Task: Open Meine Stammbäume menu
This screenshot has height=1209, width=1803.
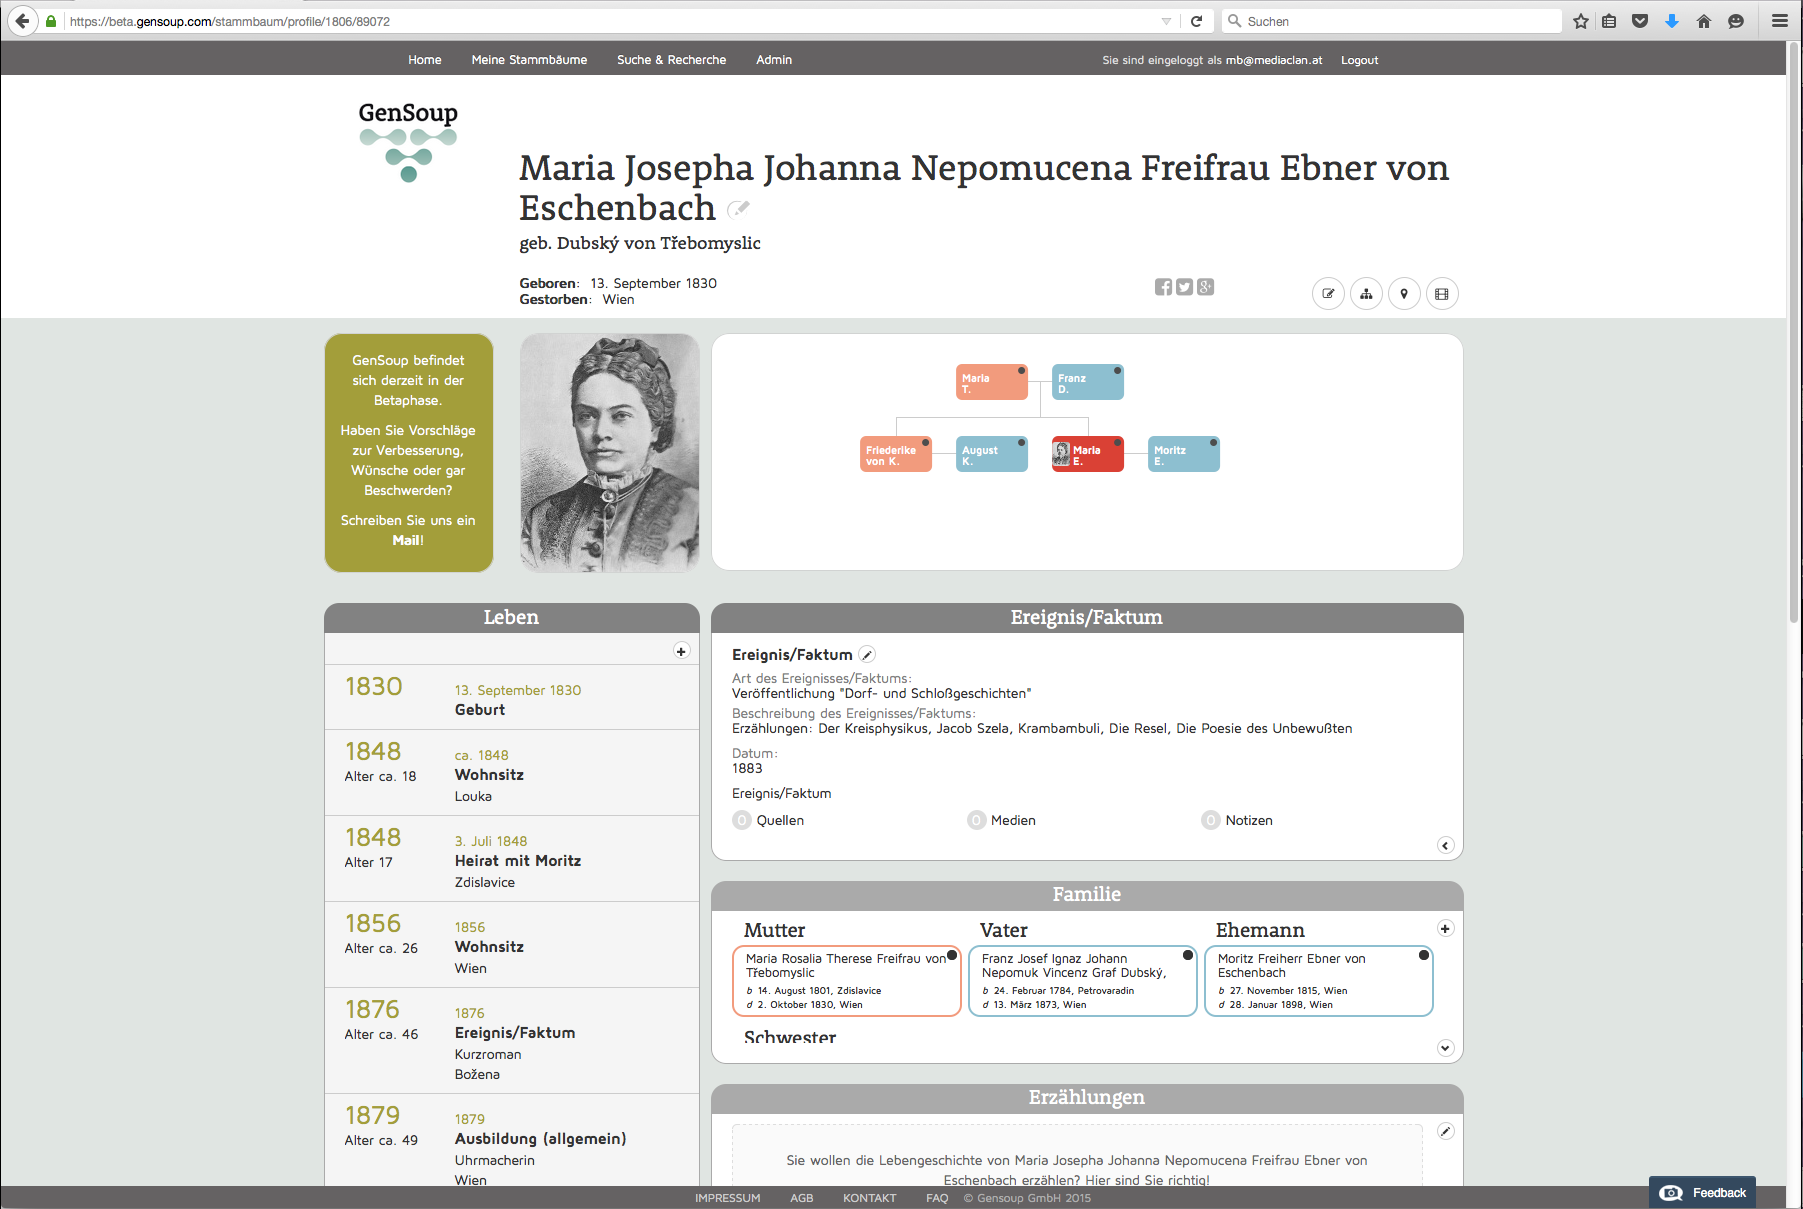Action: 529,60
